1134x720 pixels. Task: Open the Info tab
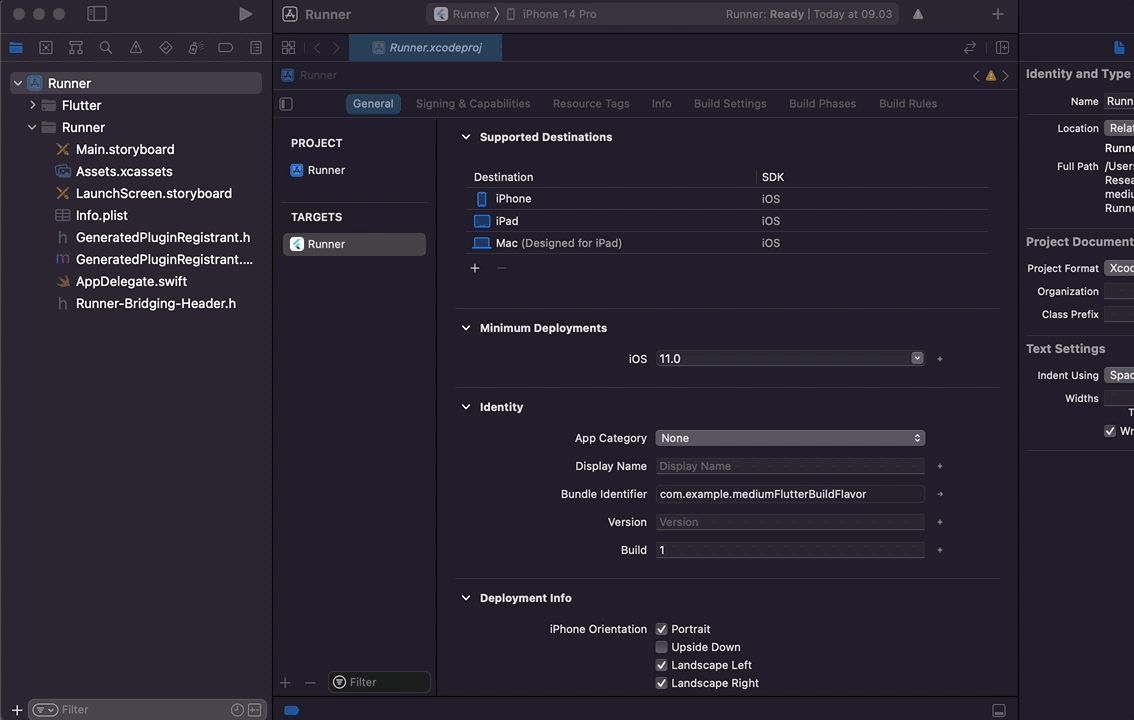click(x=661, y=103)
